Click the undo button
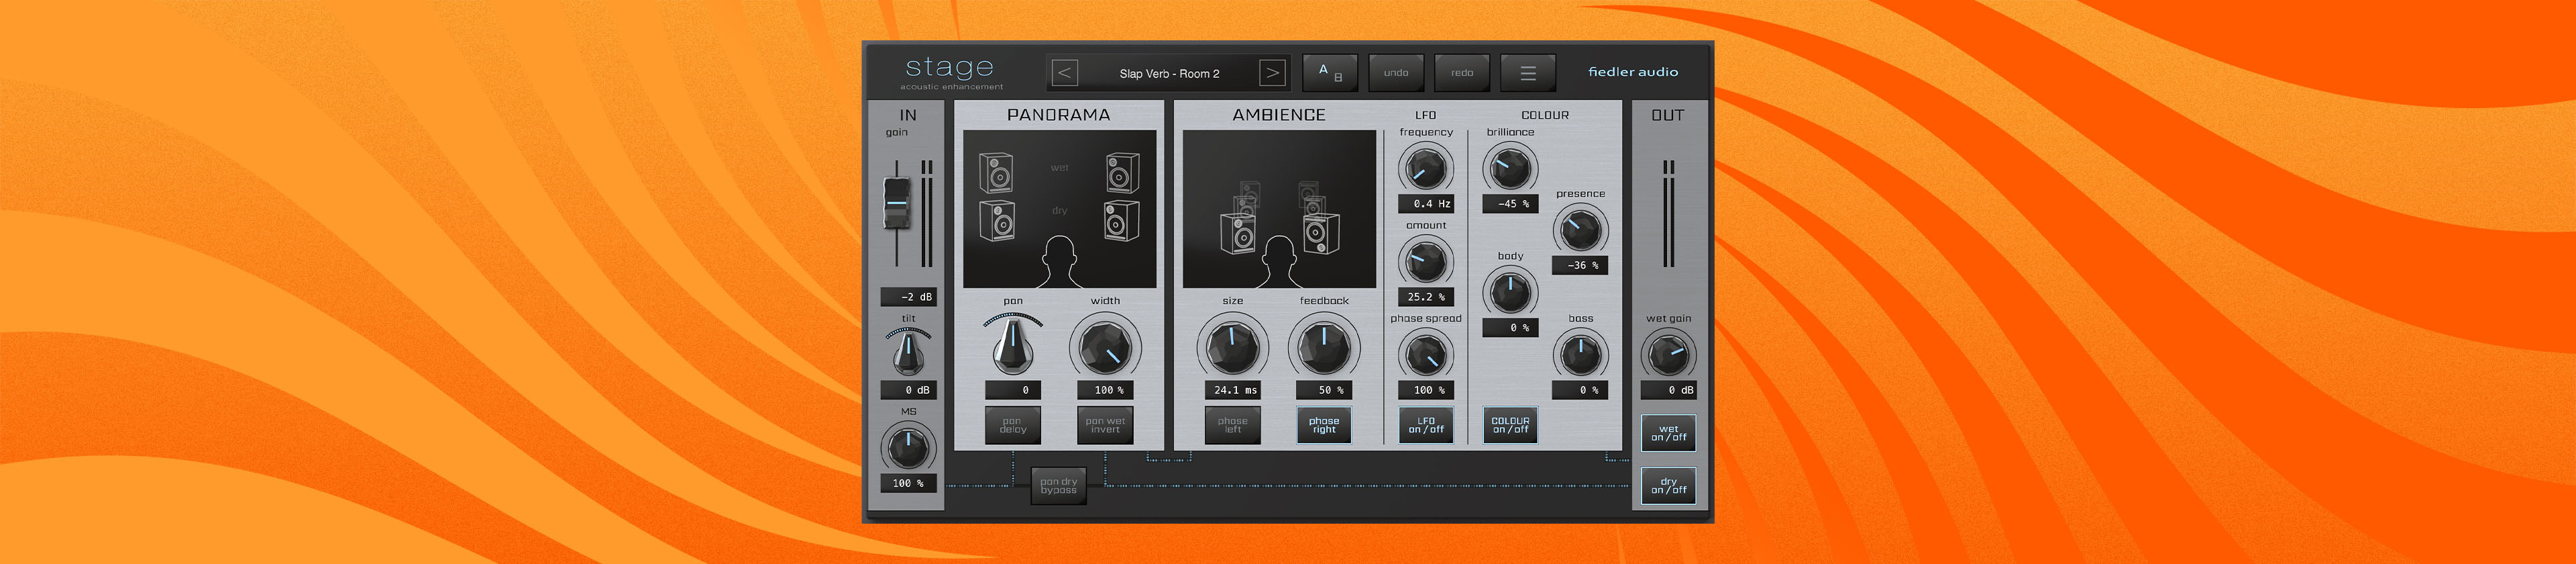This screenshot has height=564, width=2576. click(1396, 73)
